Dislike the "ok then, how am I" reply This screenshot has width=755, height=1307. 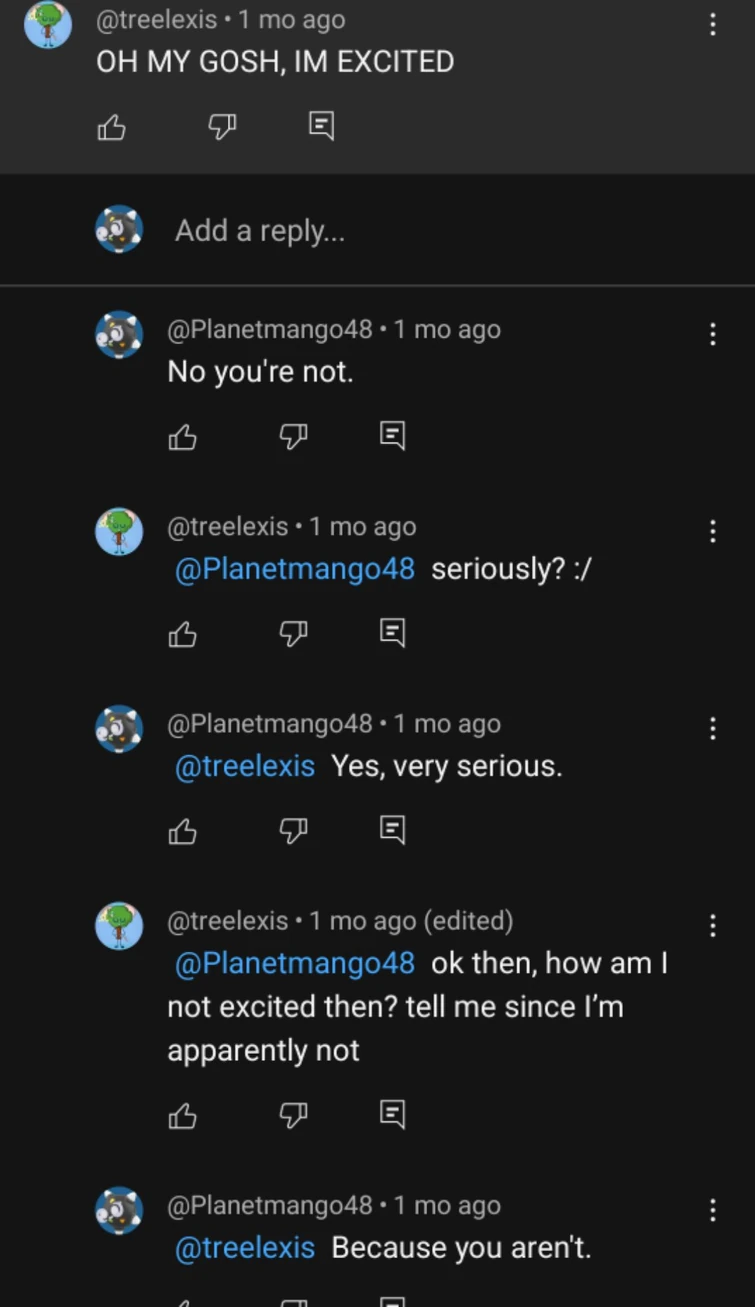(x=293, y=1115)
